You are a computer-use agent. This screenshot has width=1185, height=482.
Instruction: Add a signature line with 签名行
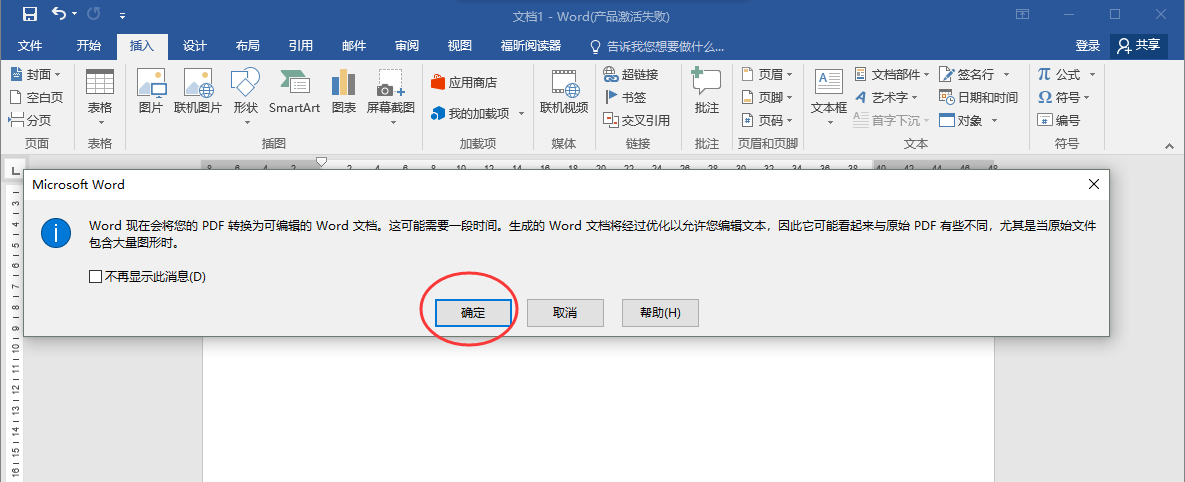tap(975, 74)
